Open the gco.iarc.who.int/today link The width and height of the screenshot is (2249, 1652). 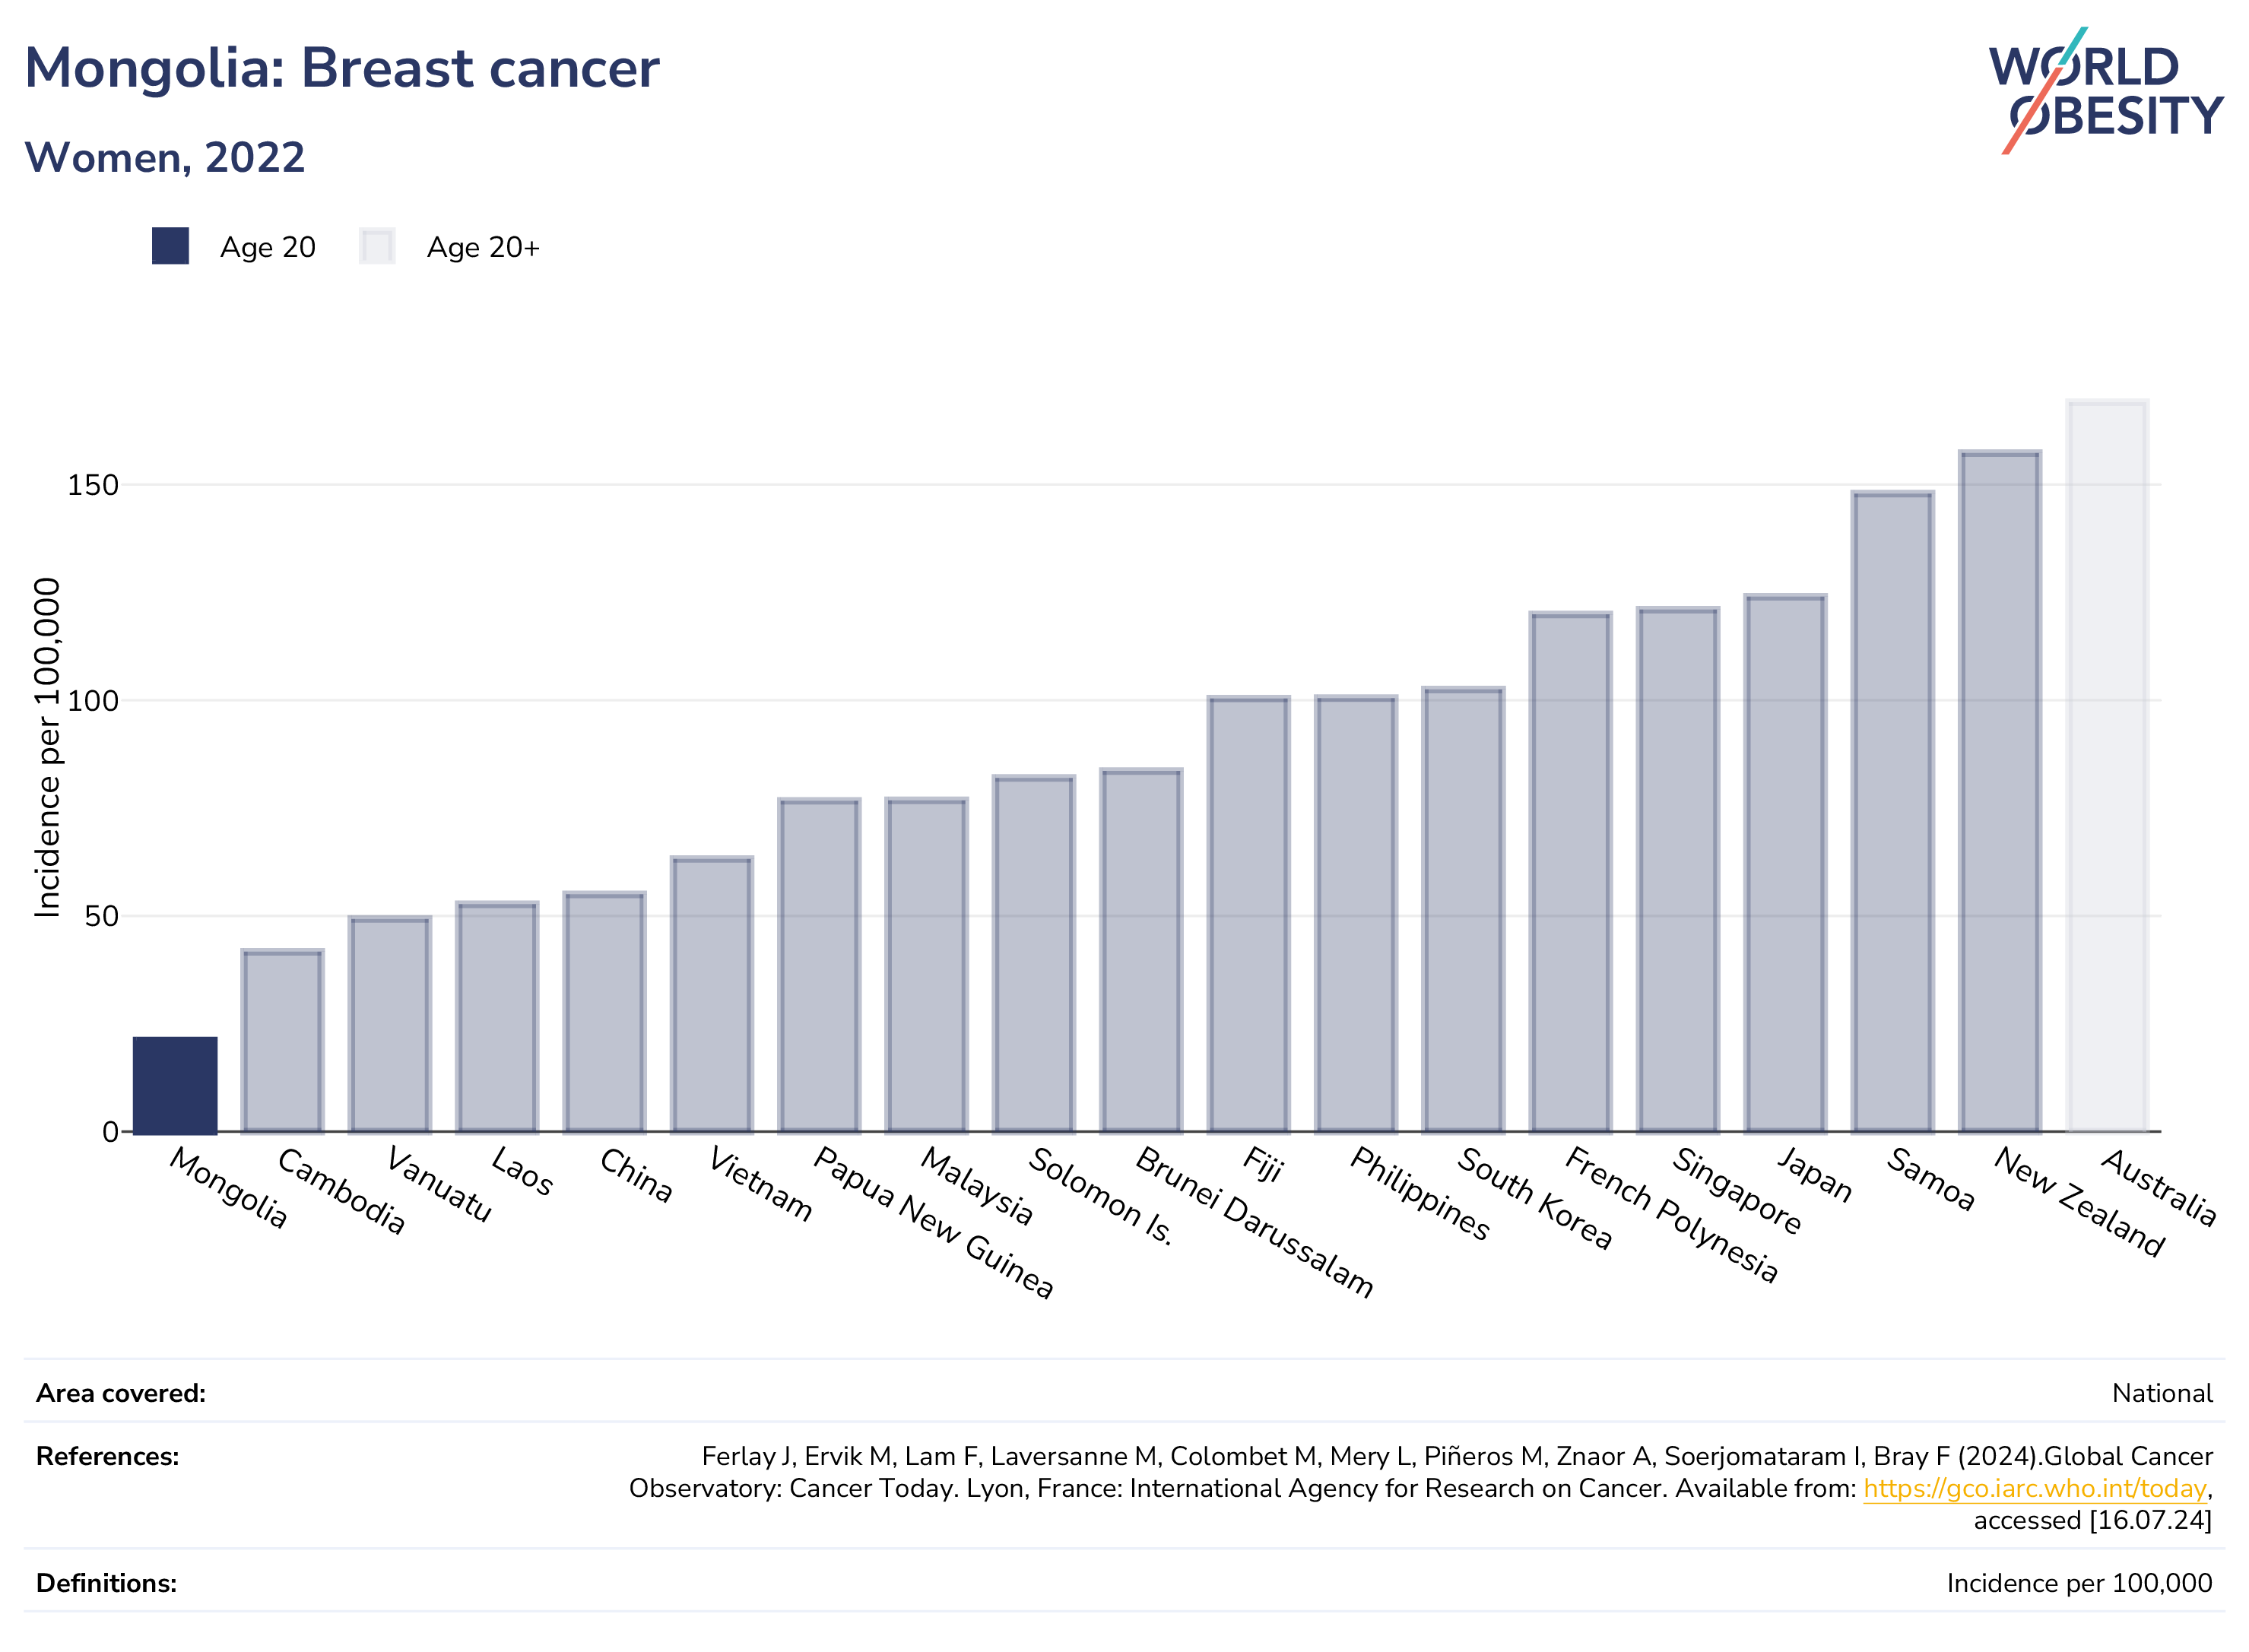pos(2034,1488)
